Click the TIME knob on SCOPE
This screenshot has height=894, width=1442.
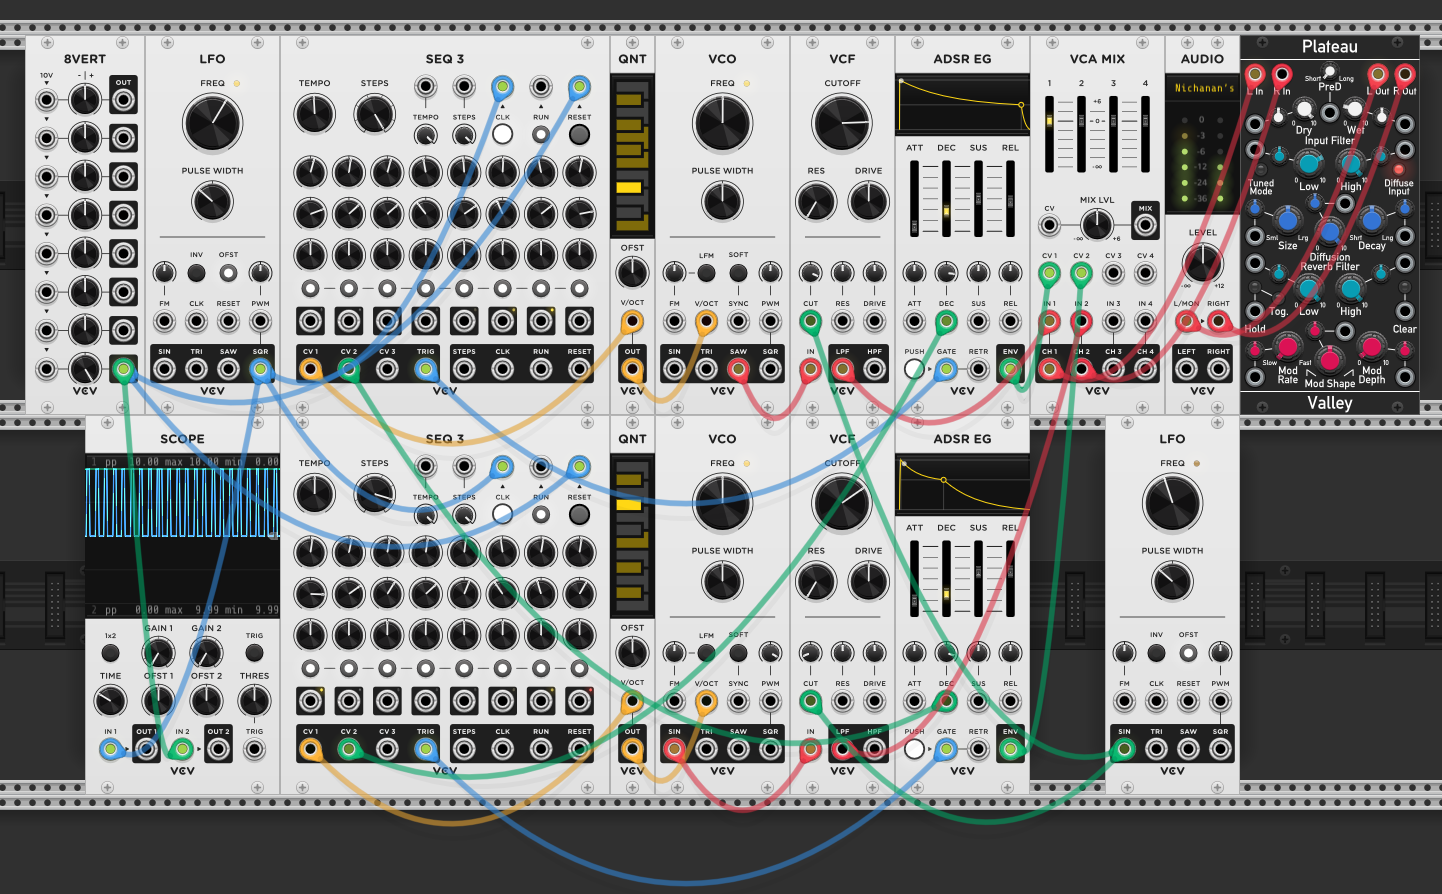[111, 700]
